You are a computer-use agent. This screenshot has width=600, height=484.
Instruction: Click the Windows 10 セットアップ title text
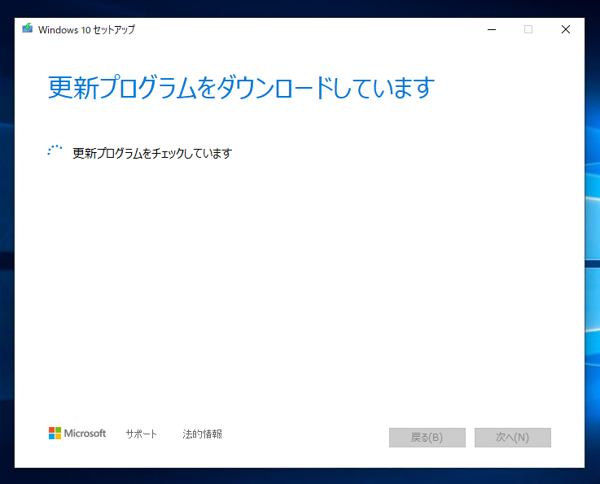point(86,29)
